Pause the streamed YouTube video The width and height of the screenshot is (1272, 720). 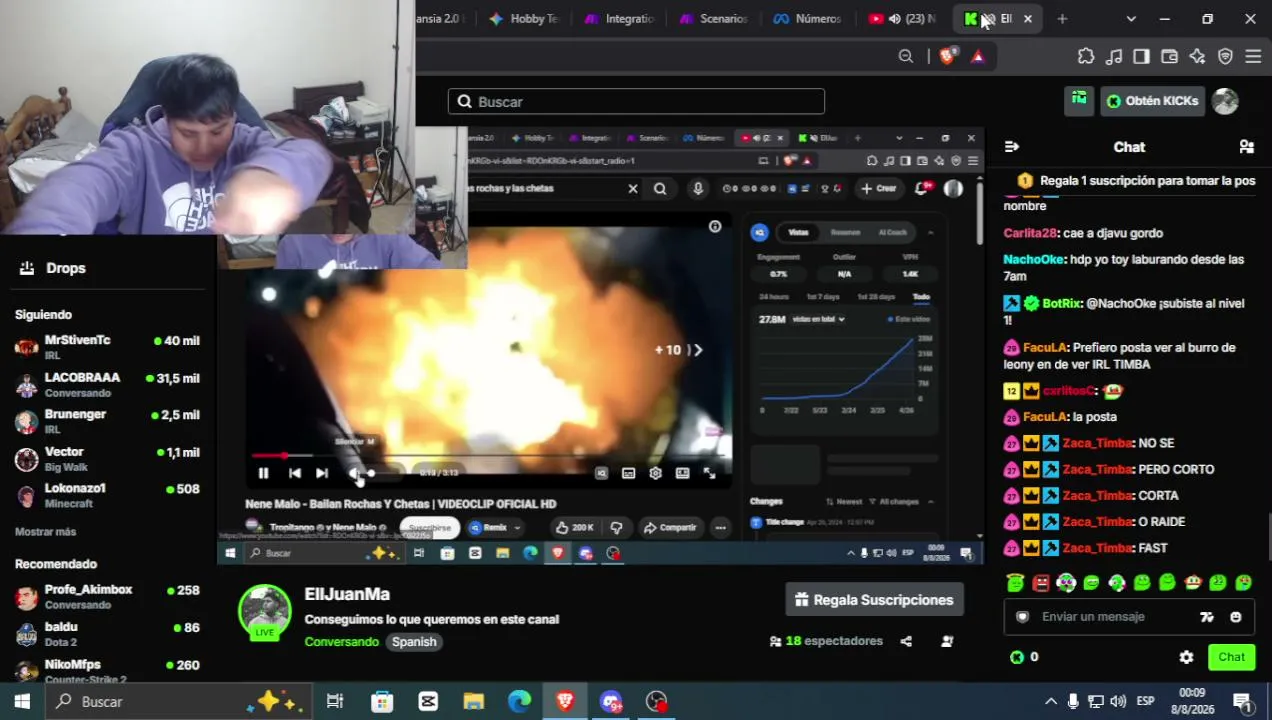point(263,473)
